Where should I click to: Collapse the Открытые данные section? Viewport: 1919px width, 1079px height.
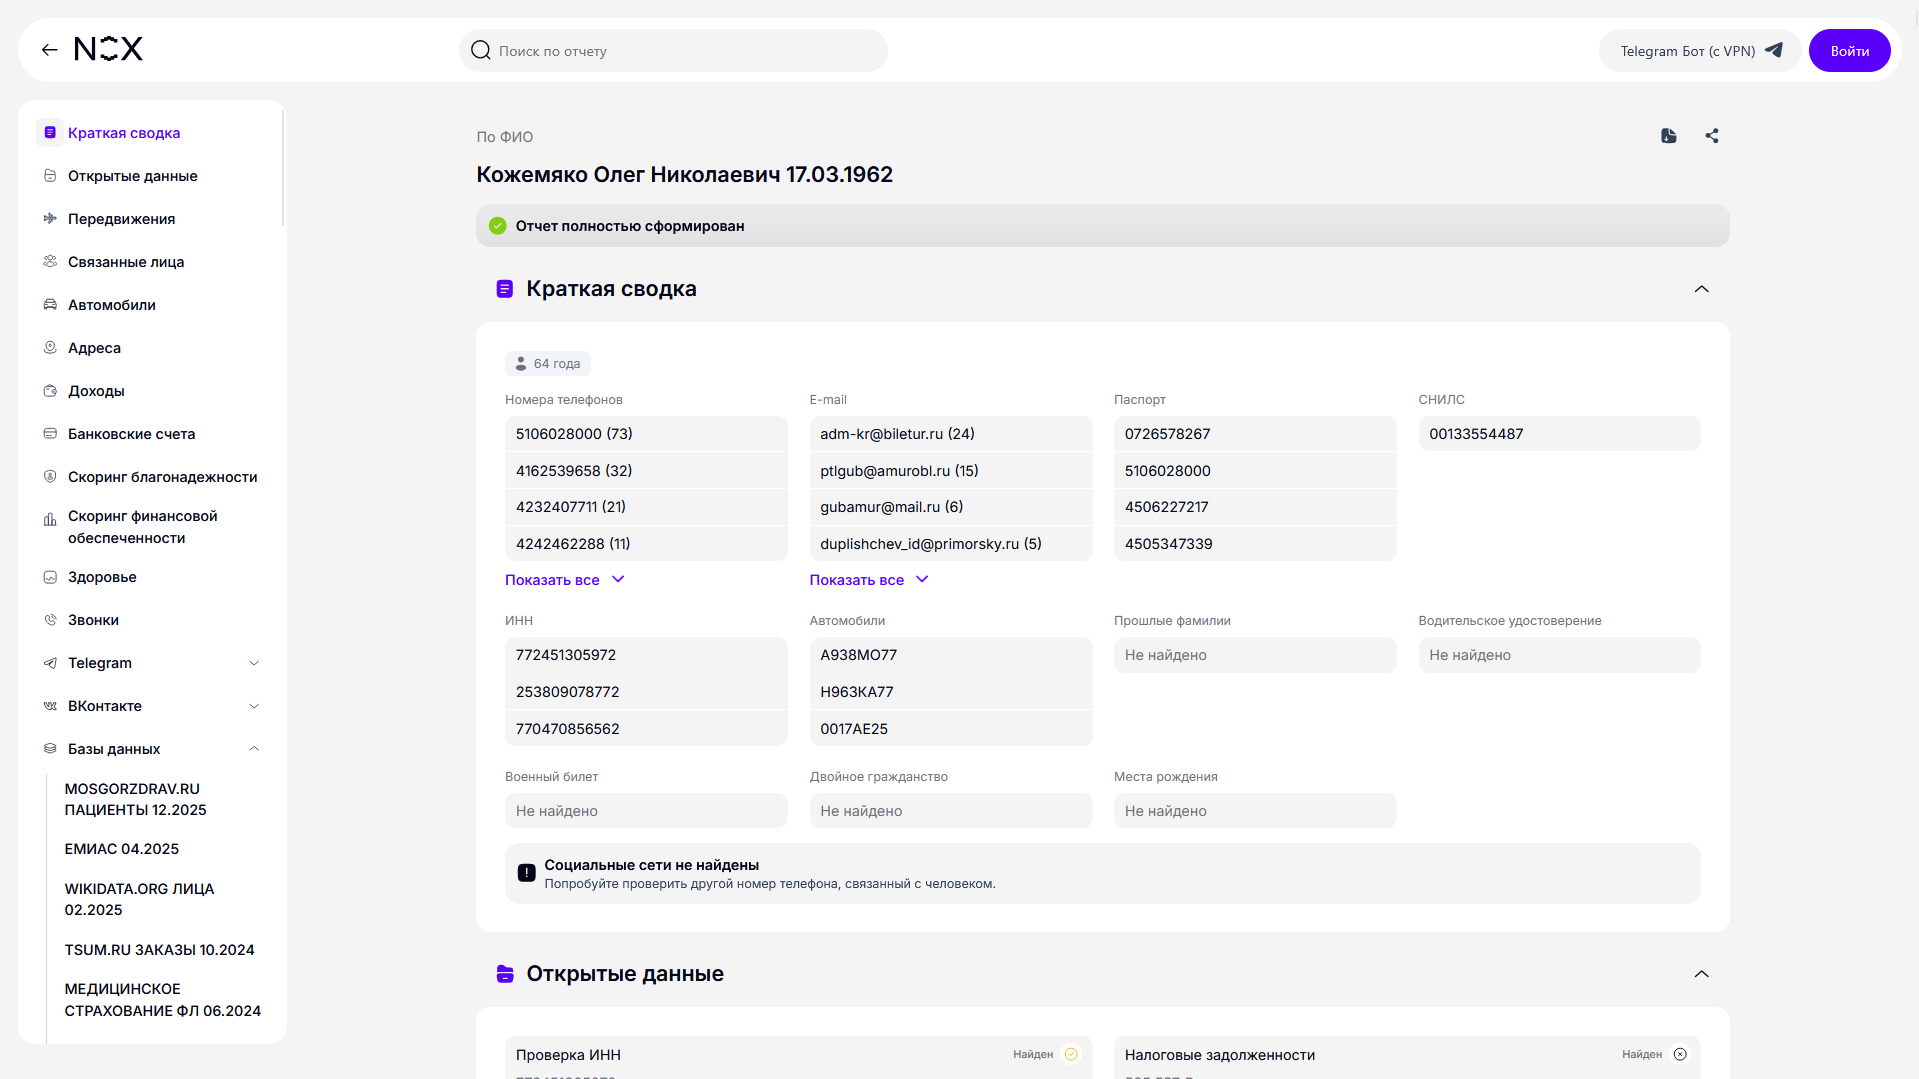pos(1701,974)
